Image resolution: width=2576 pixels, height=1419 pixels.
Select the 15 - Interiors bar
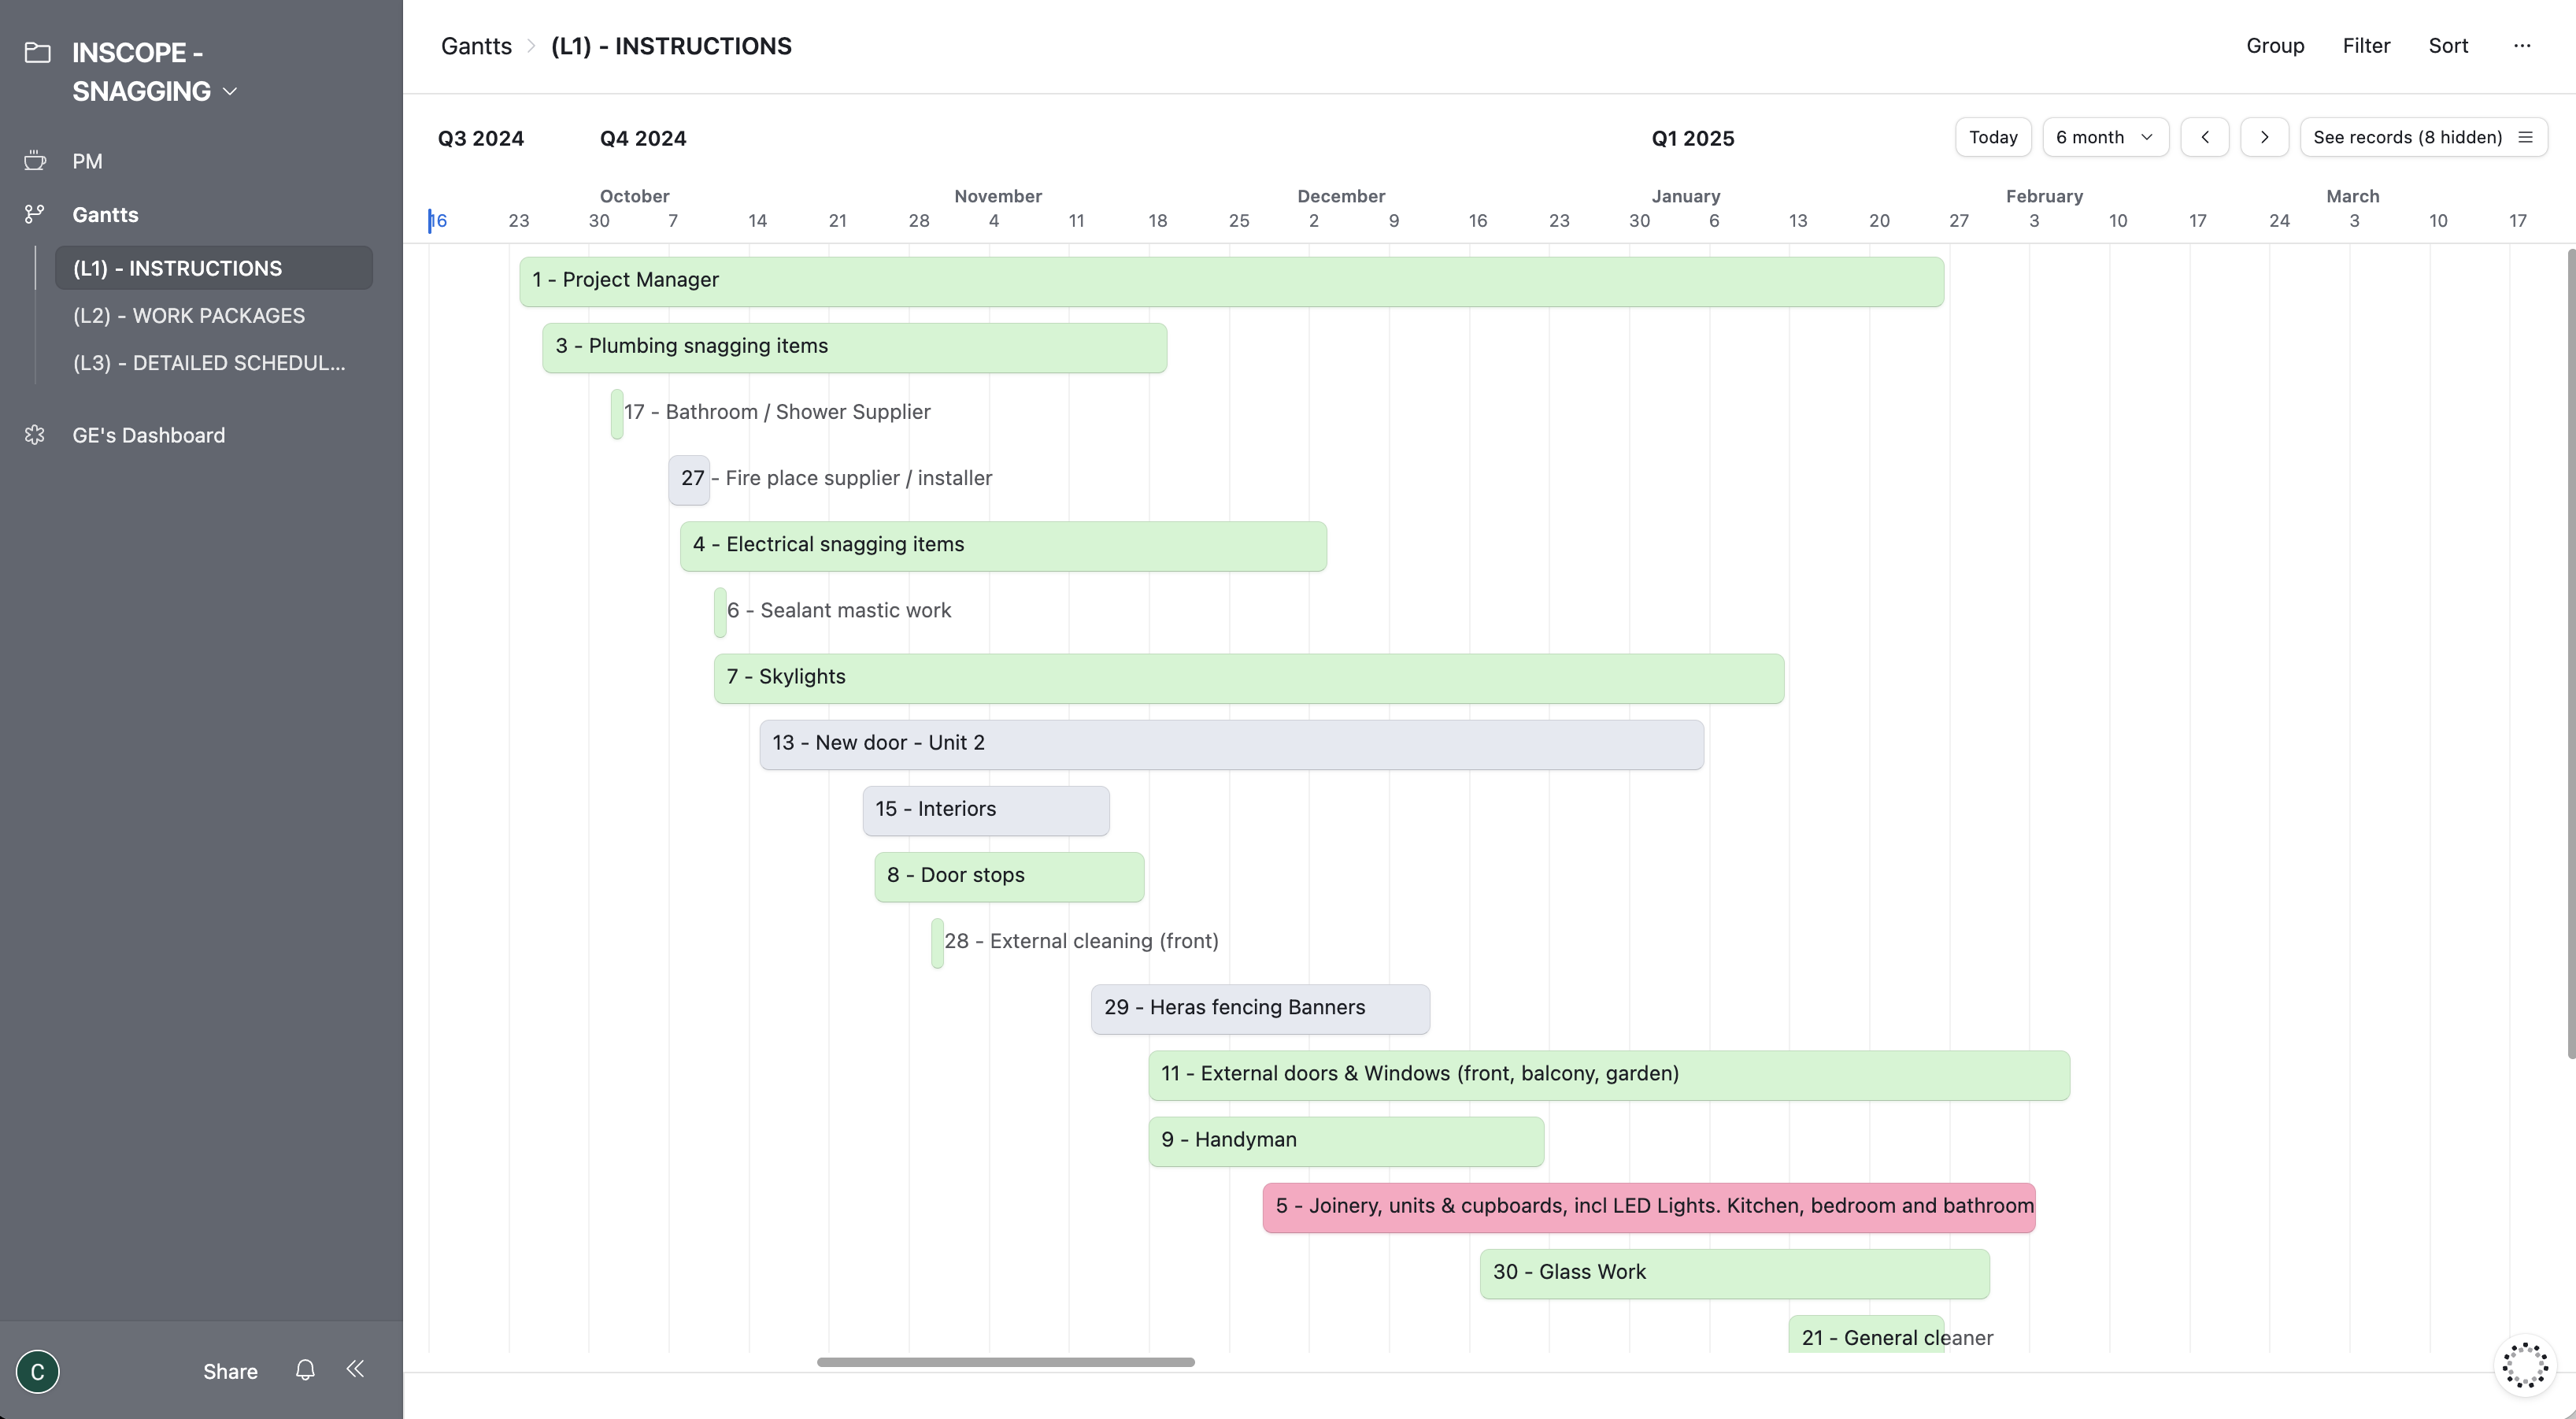986,810
